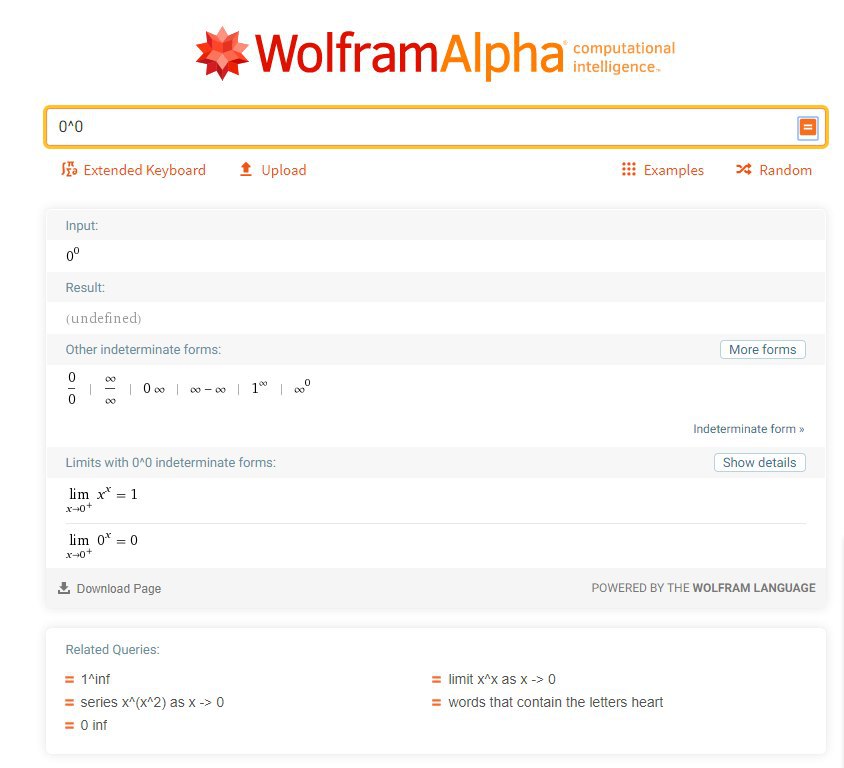This screenshot has height=768, width=844.
Task: Click the ∞ − ∞ indeterminate form
Action: click(208, 389)
